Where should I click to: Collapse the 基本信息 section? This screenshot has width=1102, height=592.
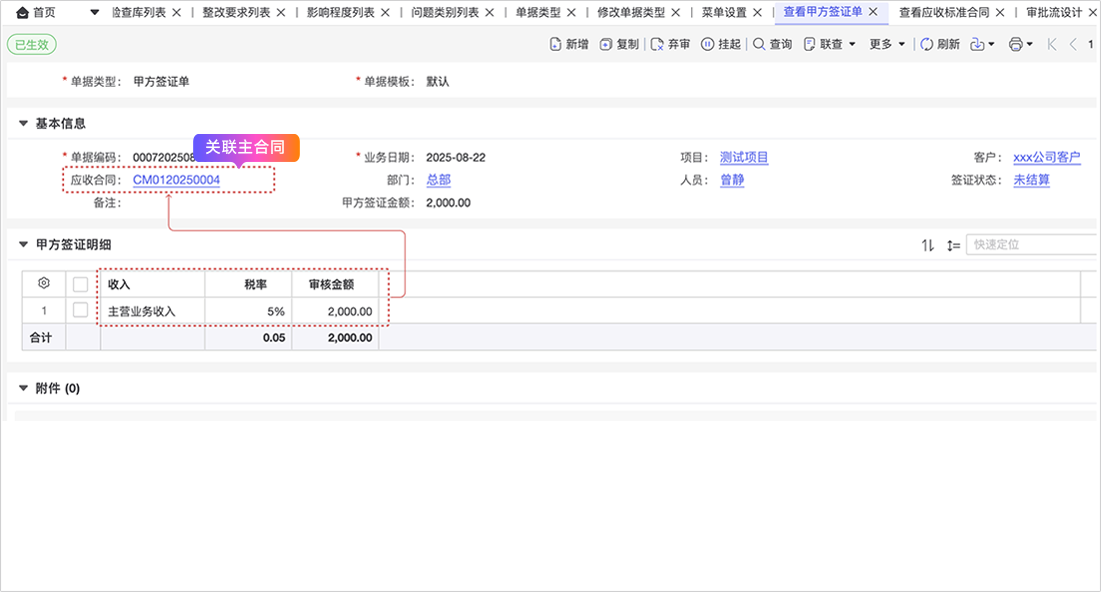pyautogui.click(x=23, y=124)
